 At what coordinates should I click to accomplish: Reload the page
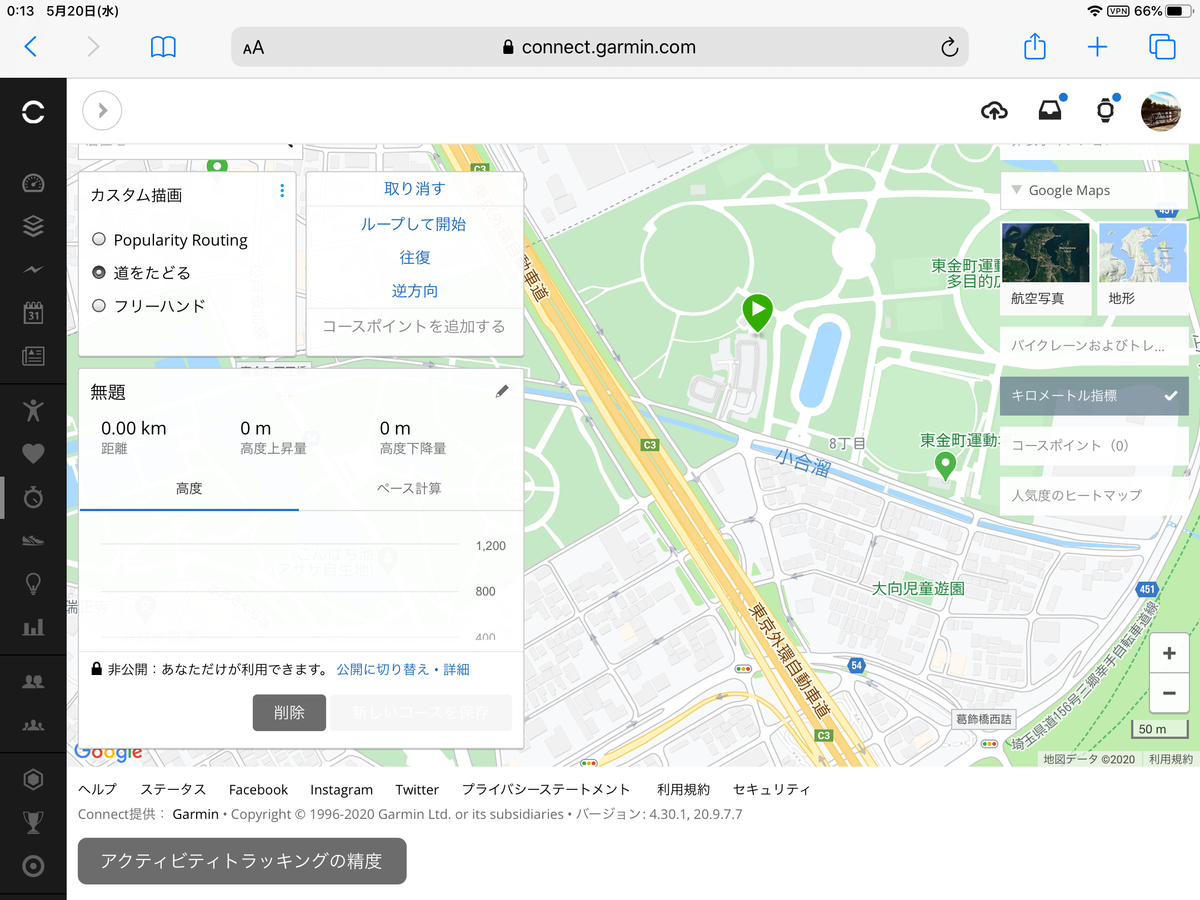click(x=949, y=47)
